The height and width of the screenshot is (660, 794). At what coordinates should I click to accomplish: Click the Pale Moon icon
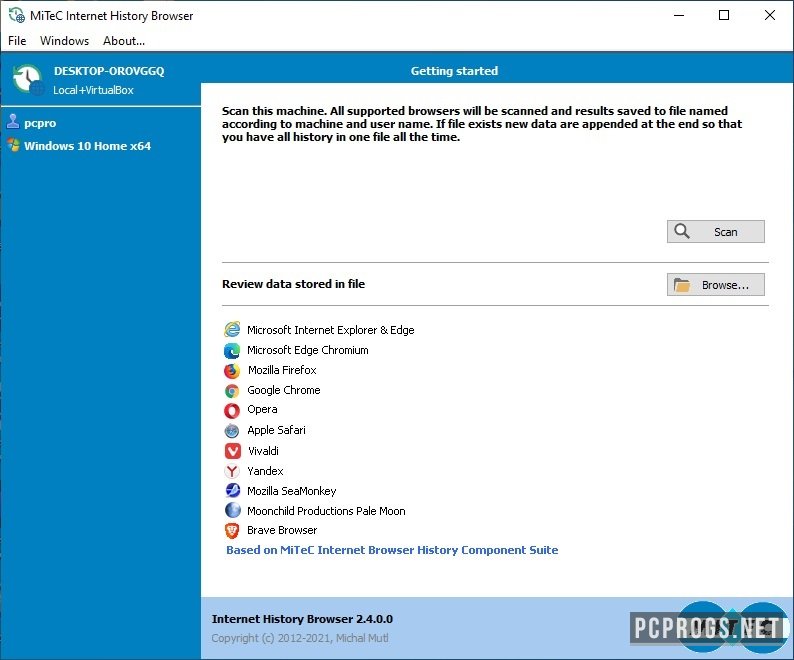232,510
